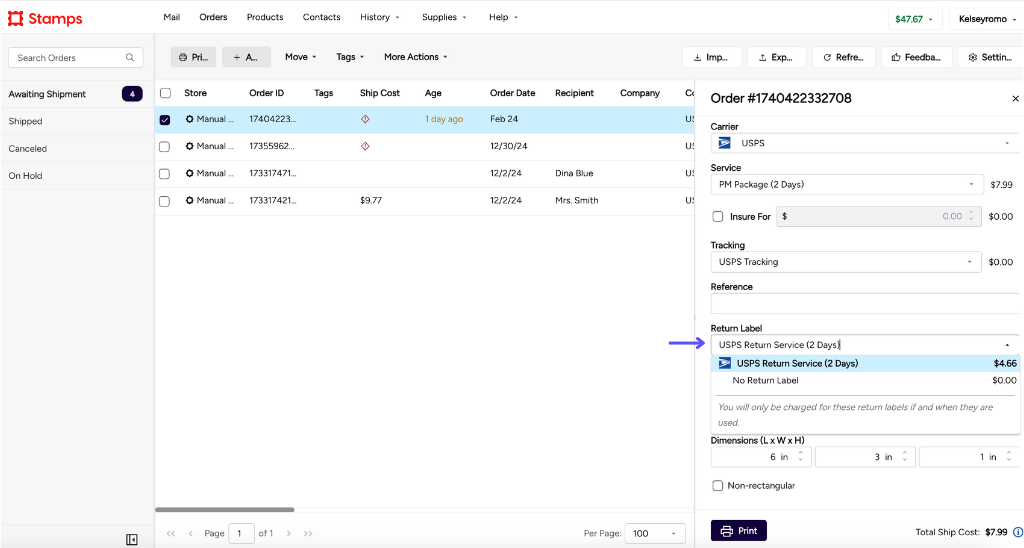Go to first page of orders
The height and width of the screenshot is (548, 1024).
(170, 534)
